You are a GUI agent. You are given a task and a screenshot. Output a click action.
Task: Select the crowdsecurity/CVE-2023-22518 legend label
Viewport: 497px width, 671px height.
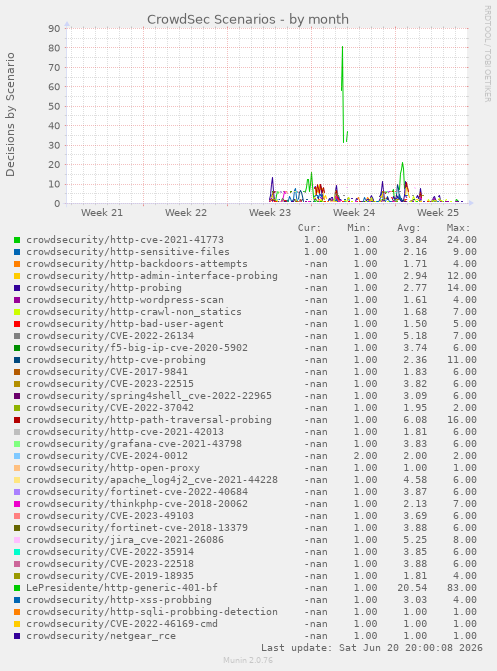(x=110, y=564)
